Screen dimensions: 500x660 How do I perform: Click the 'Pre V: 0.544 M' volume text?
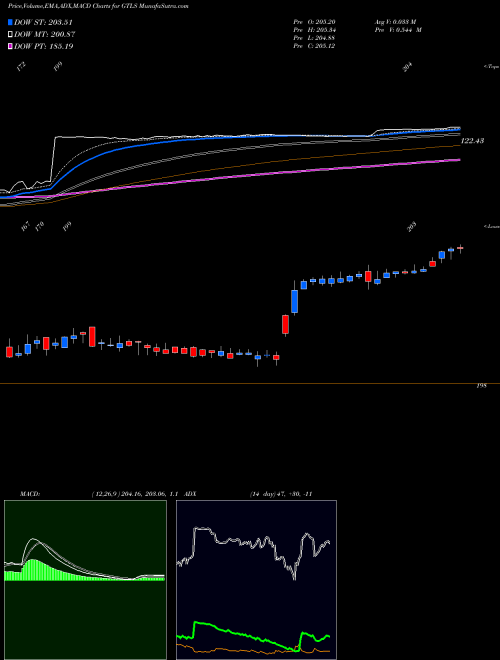[x=398, y=30]
